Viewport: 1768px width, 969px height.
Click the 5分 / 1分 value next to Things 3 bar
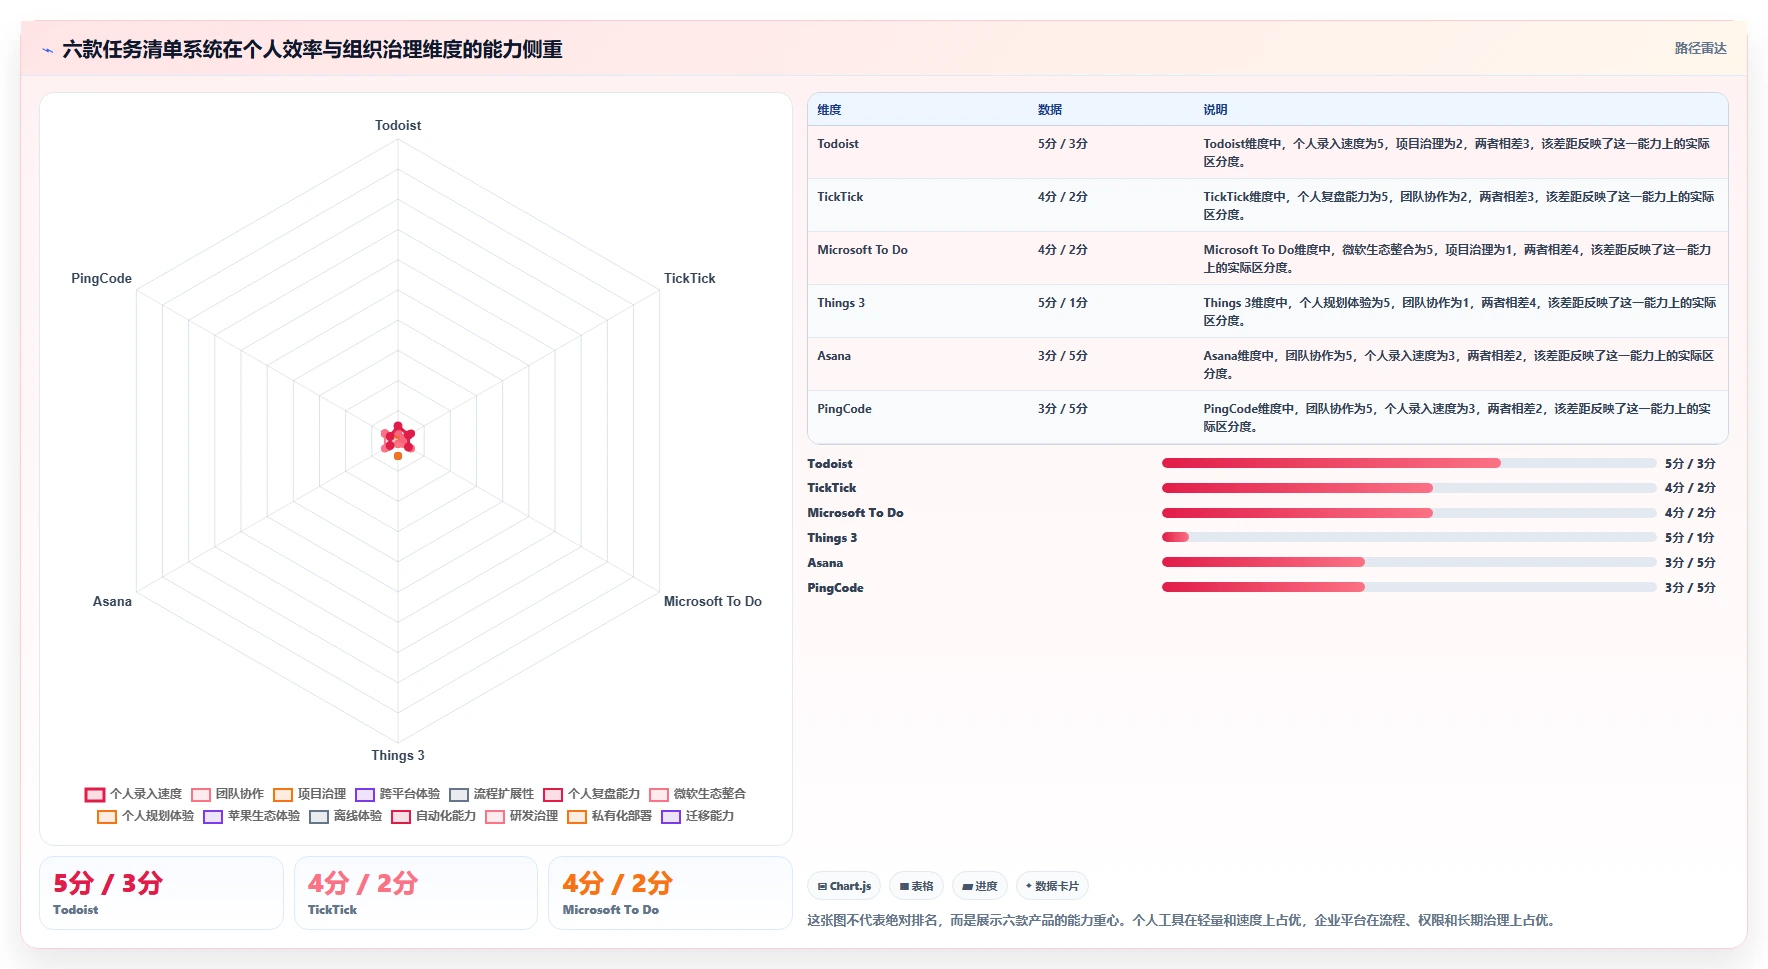click(1690, 538)
